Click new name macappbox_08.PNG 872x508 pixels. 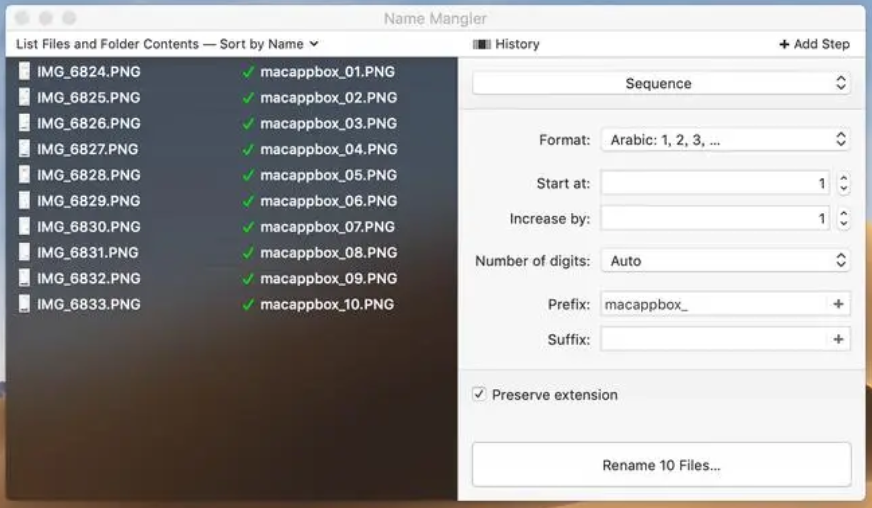[329, 253]
